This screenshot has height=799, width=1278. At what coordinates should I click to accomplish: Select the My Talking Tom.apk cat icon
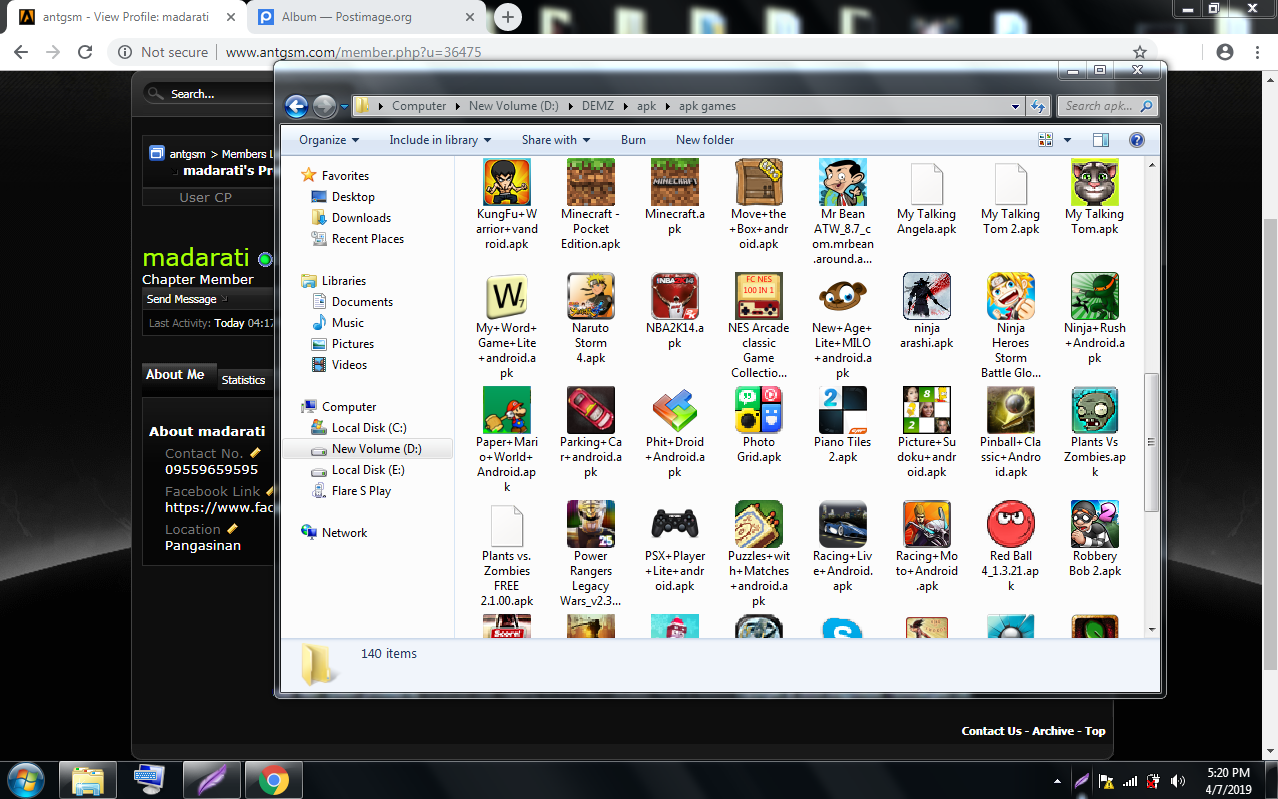[x=1095, y=182]
